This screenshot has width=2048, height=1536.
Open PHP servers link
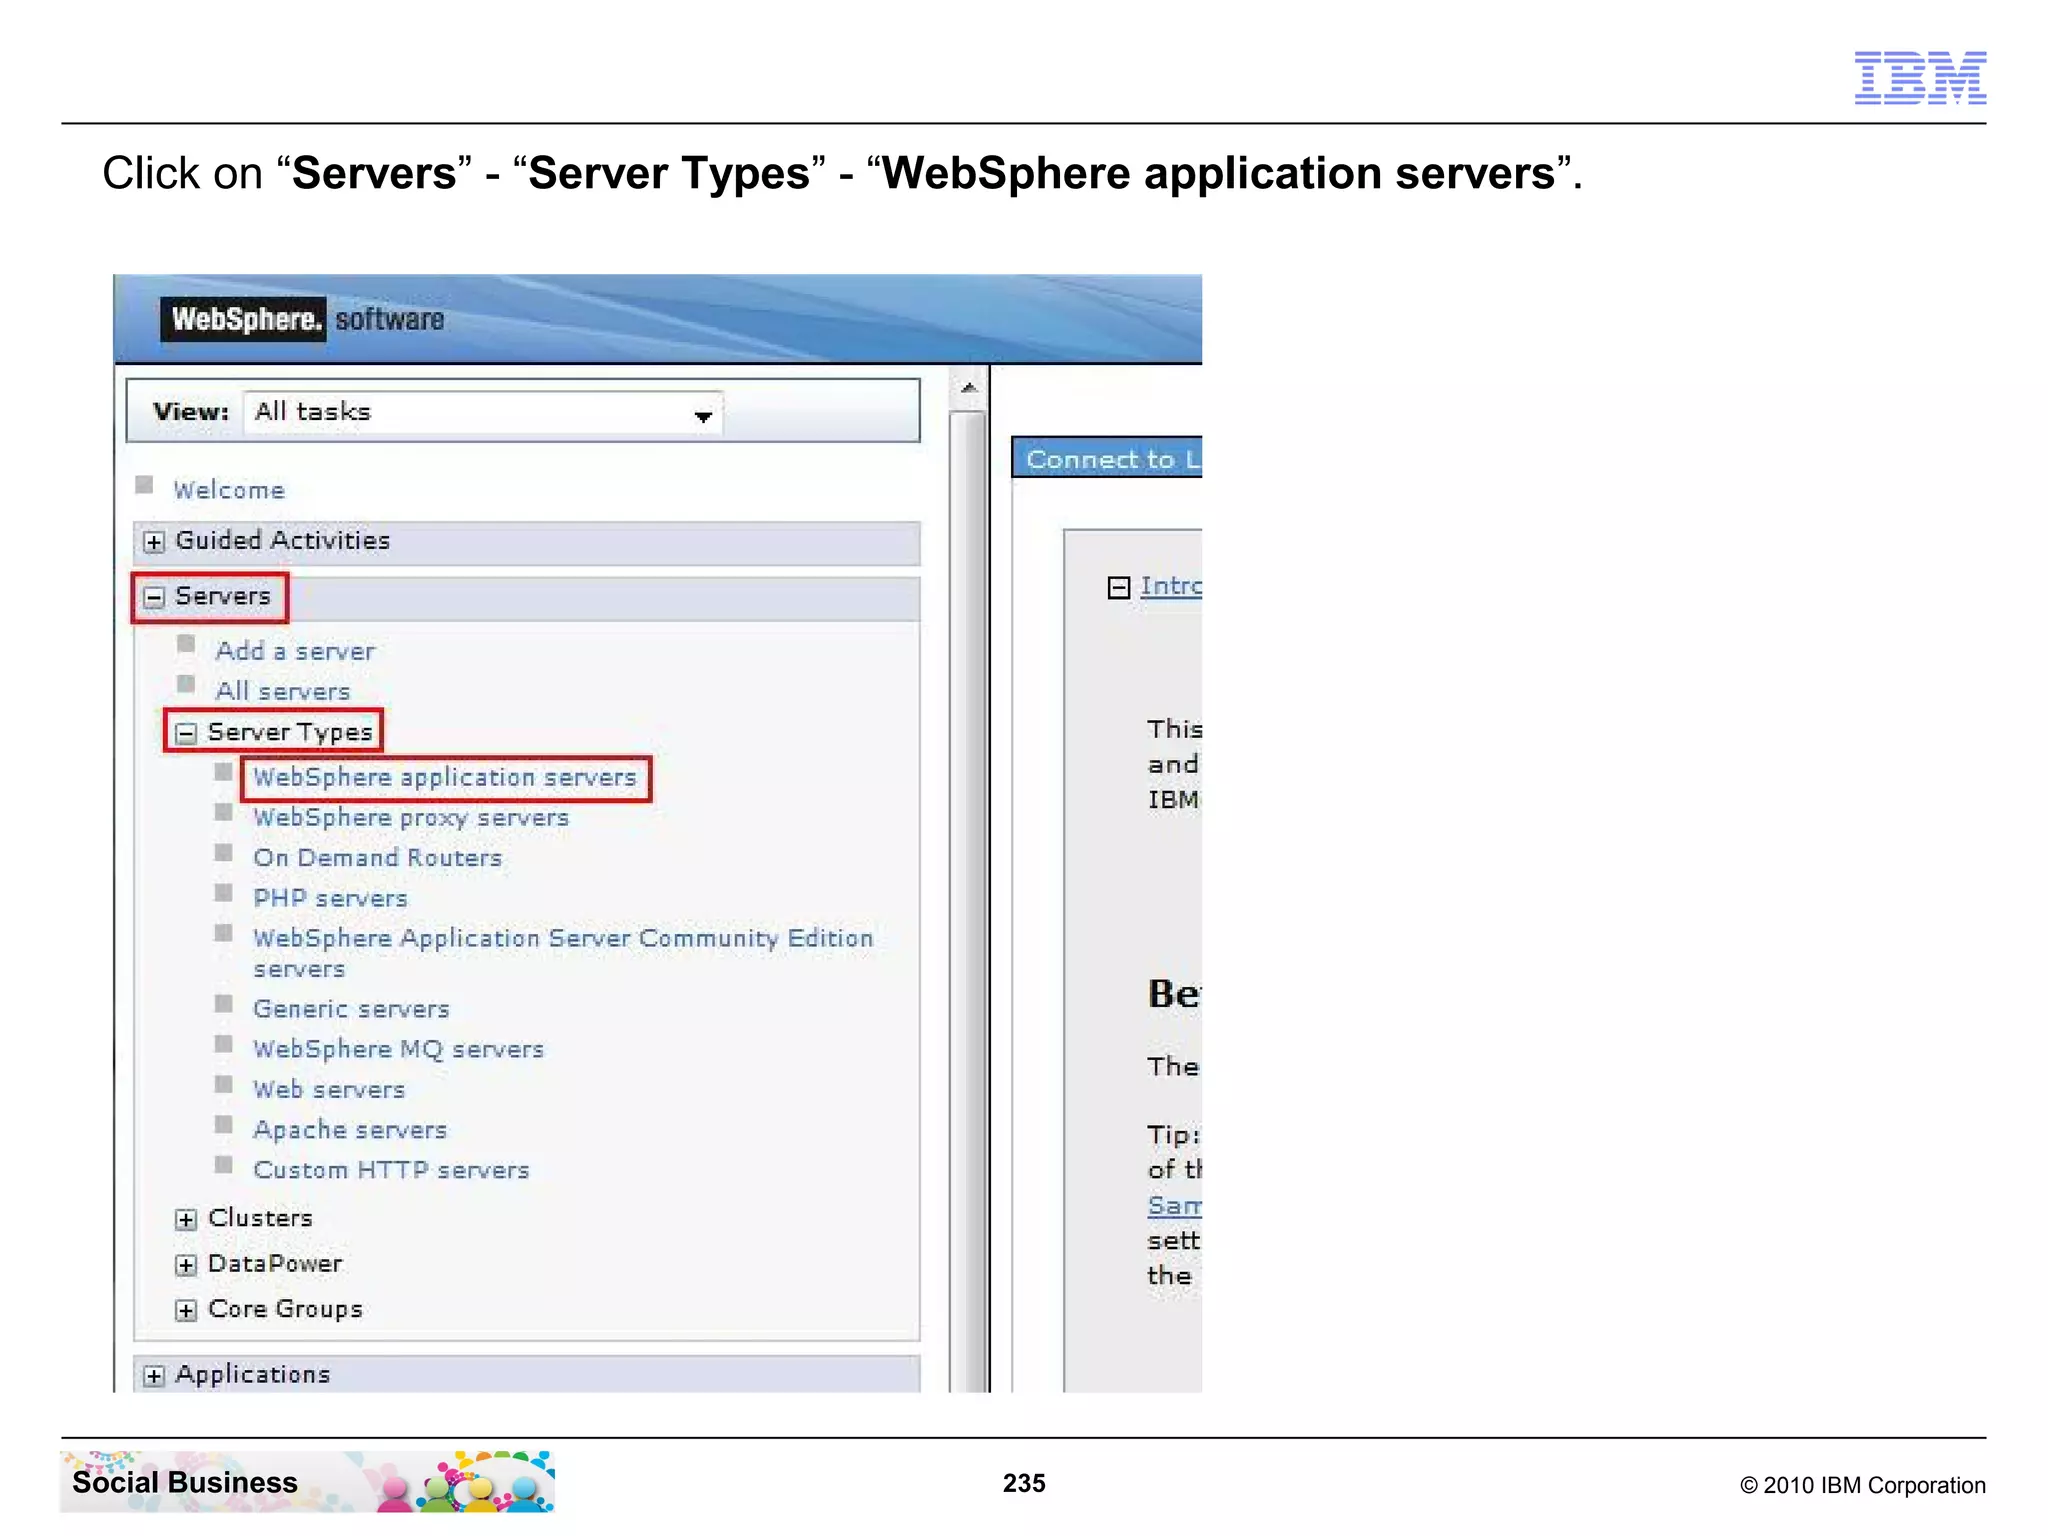[330, 898]
